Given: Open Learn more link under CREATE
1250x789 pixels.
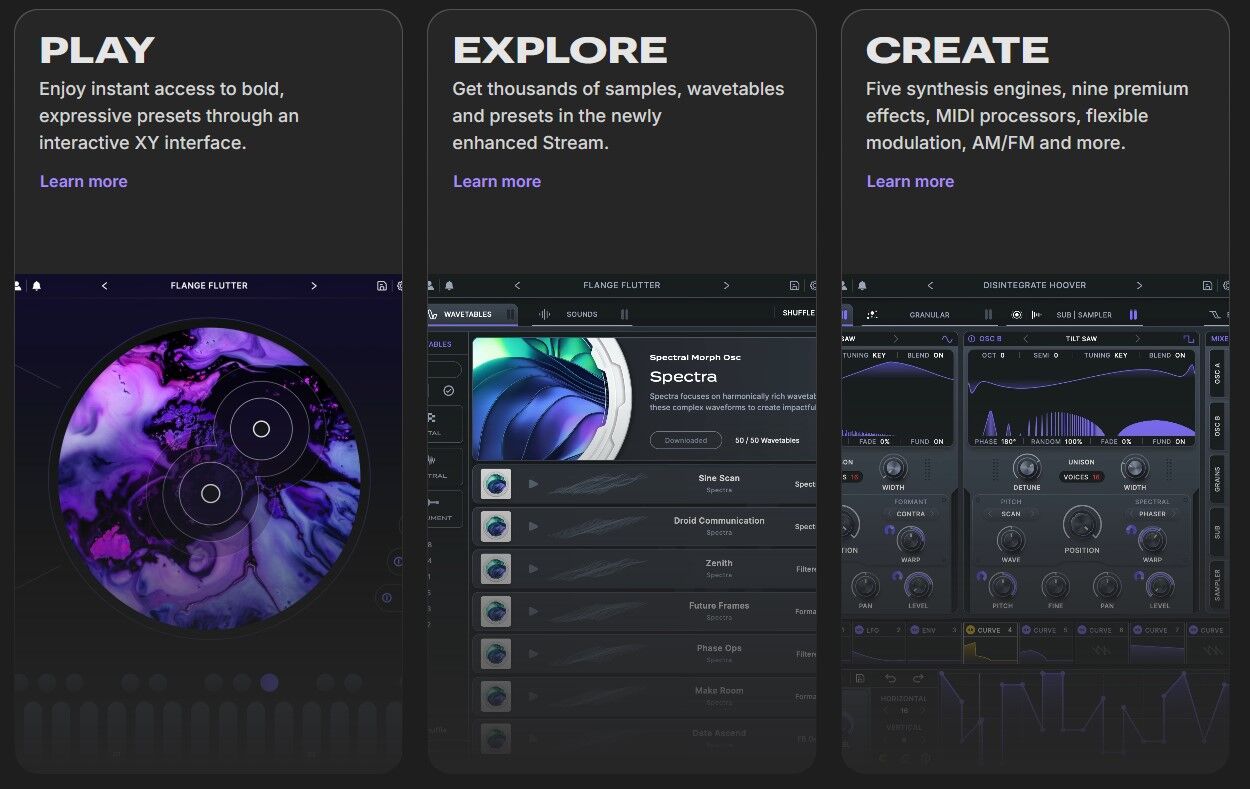Looking at the screenshot, I should (910, 181).
